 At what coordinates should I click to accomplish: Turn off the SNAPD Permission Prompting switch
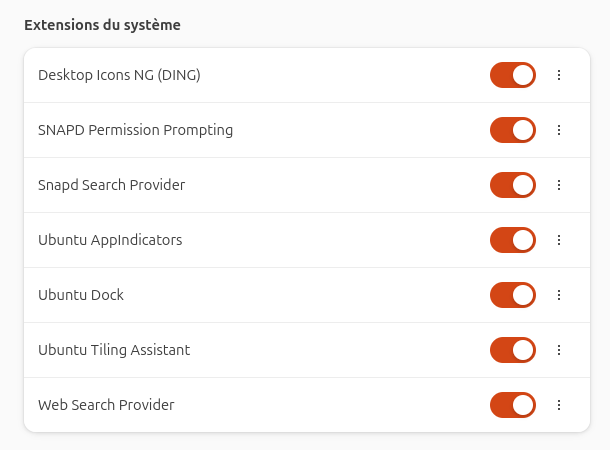(x=513, y=130)
